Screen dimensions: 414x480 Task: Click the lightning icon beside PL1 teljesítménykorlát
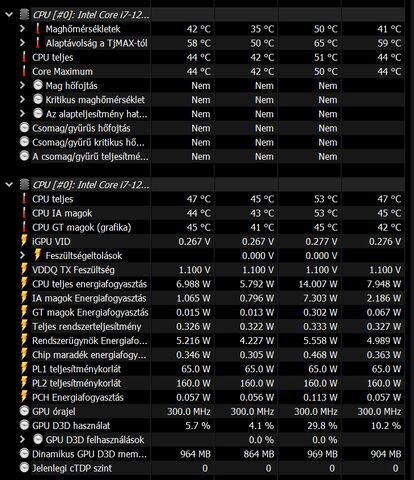[24, 368]
